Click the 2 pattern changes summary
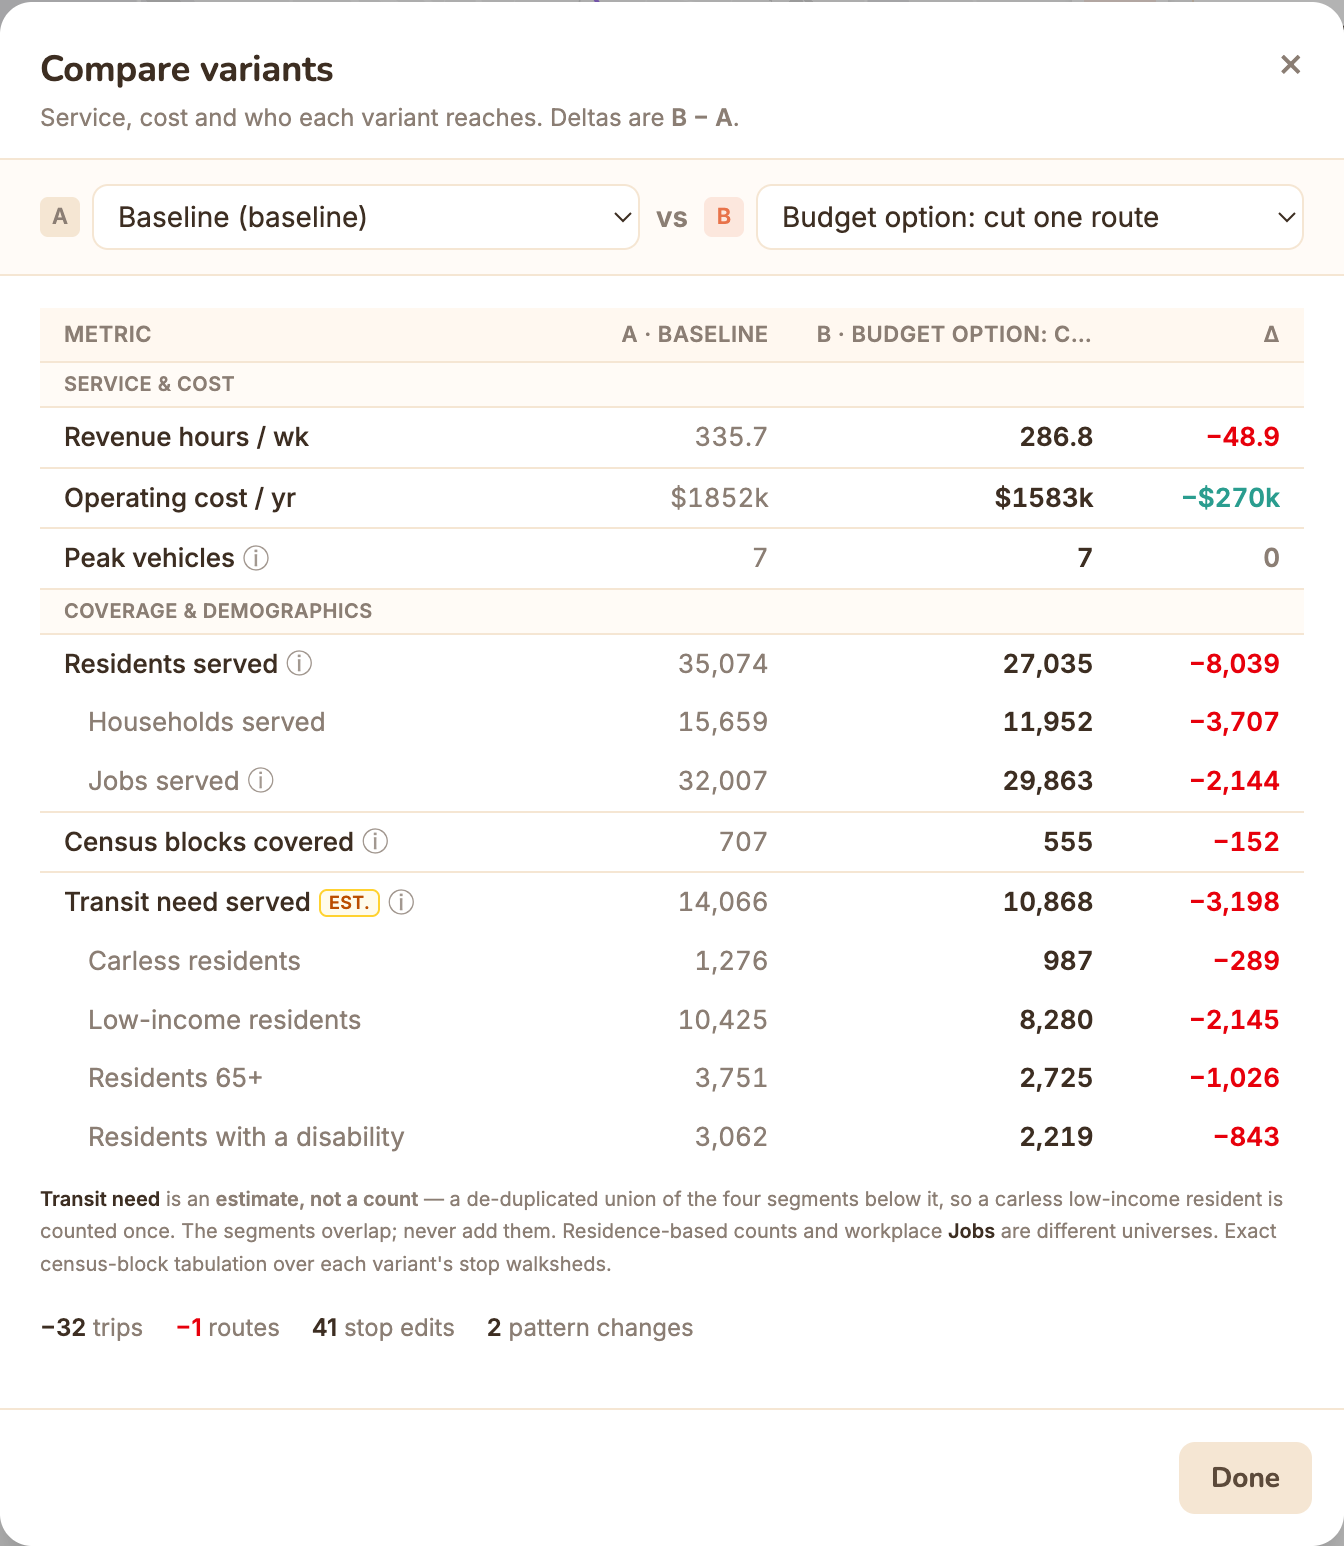This screenshot has width=1344, height=1546. [x=590, y=1328]
